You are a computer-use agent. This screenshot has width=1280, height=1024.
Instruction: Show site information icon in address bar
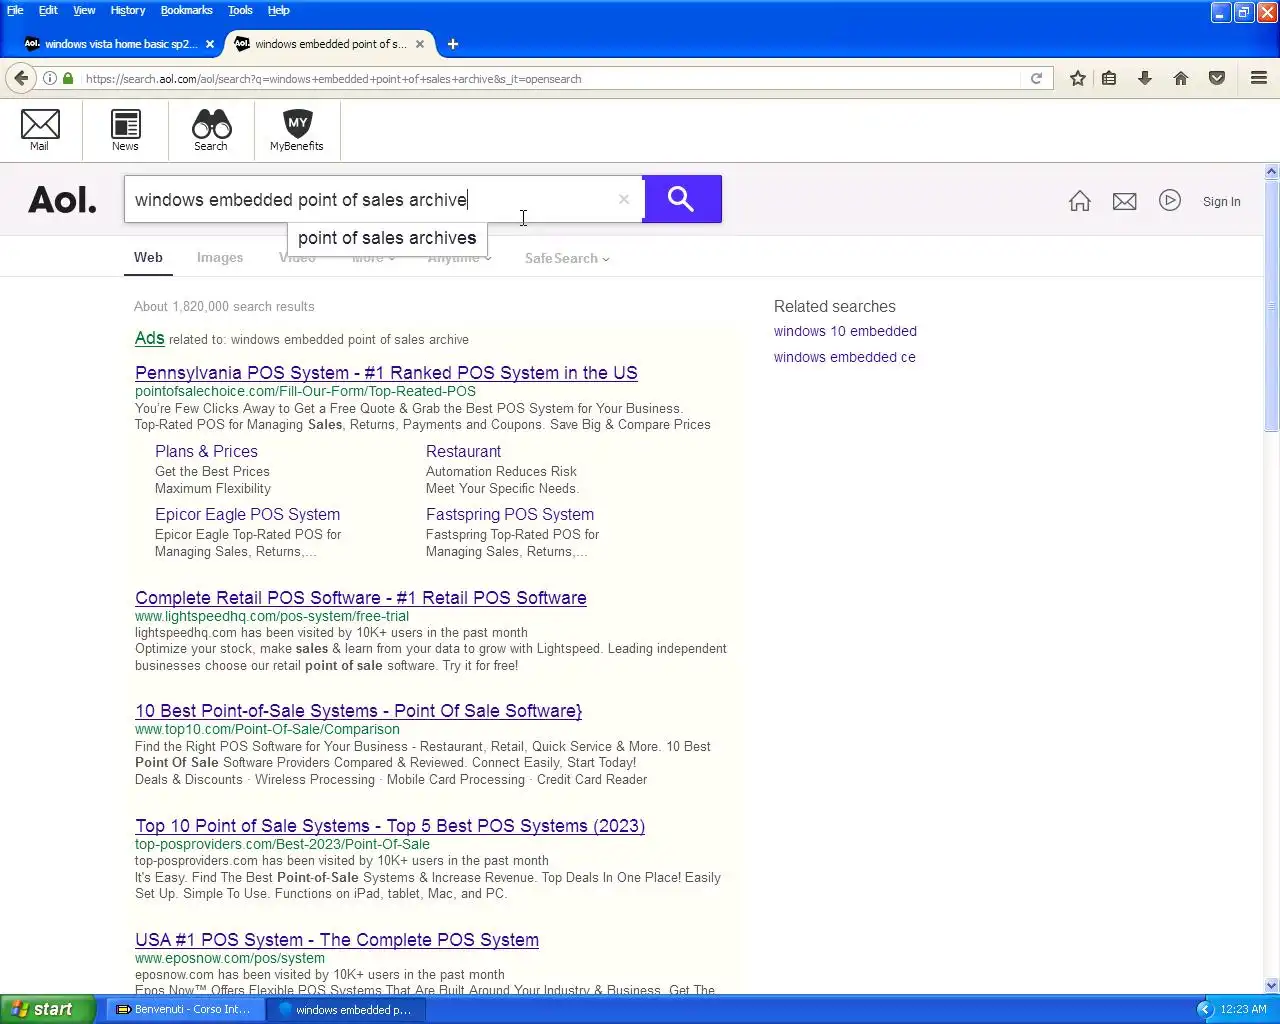coord(50,78)
